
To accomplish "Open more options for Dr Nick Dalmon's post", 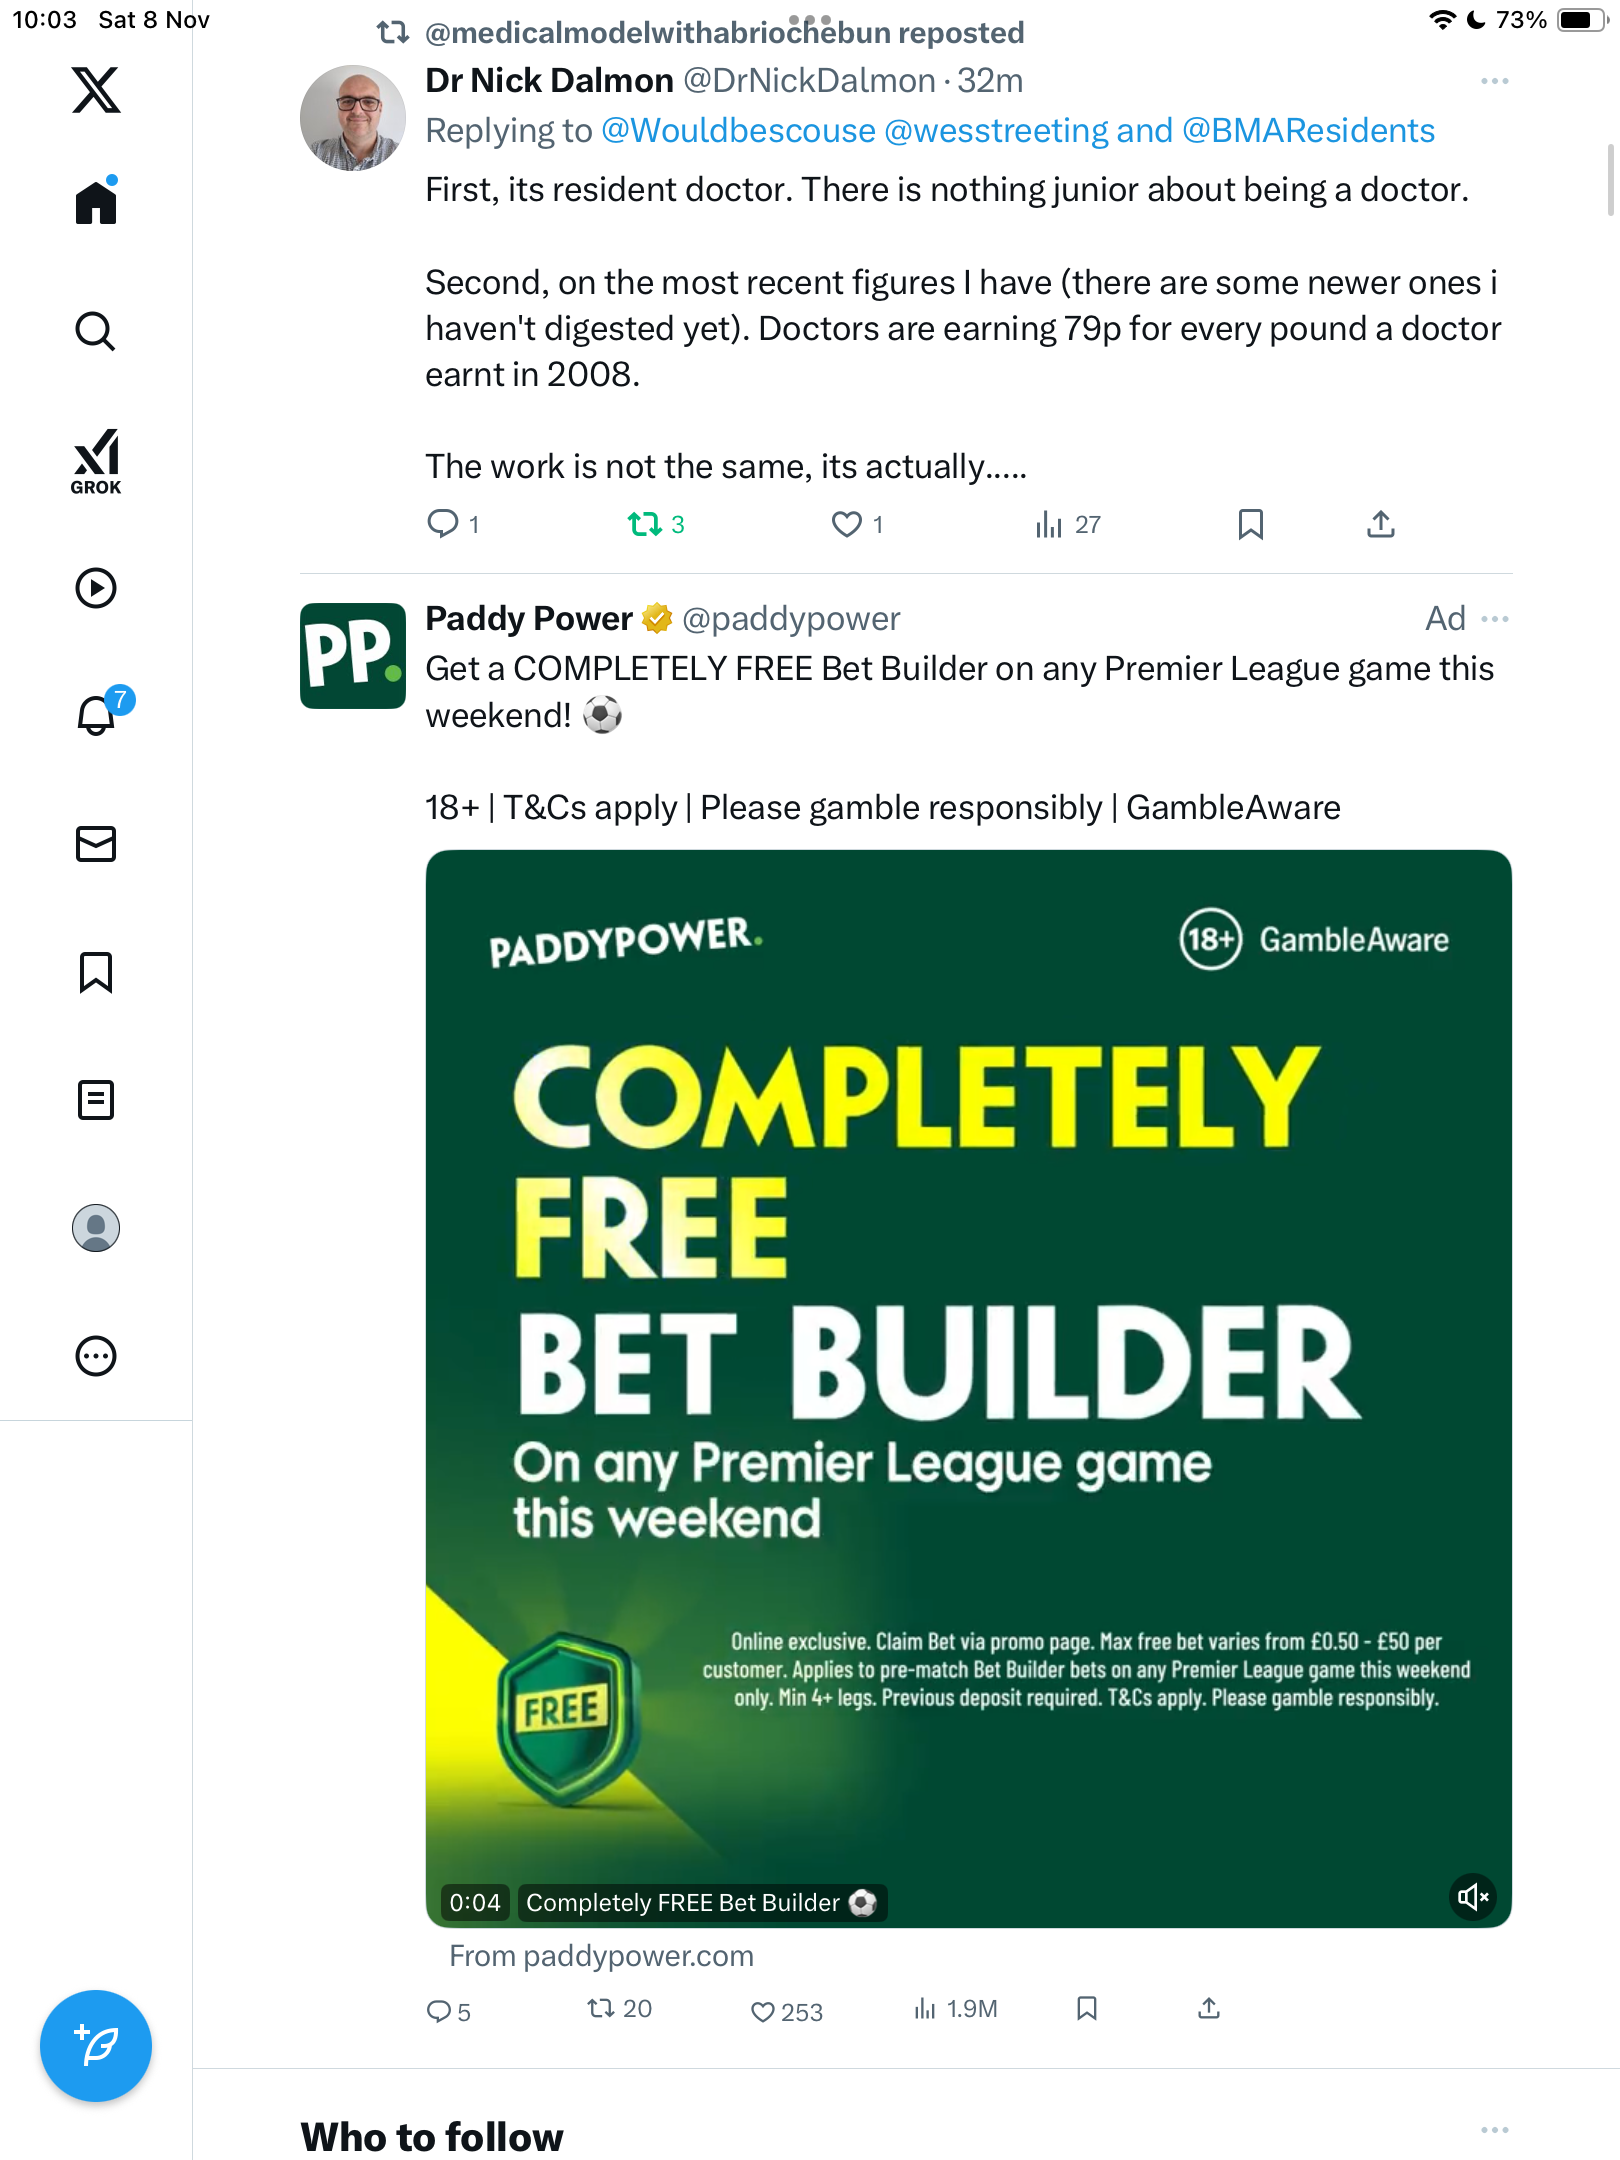I will [x=1494, y=81].
